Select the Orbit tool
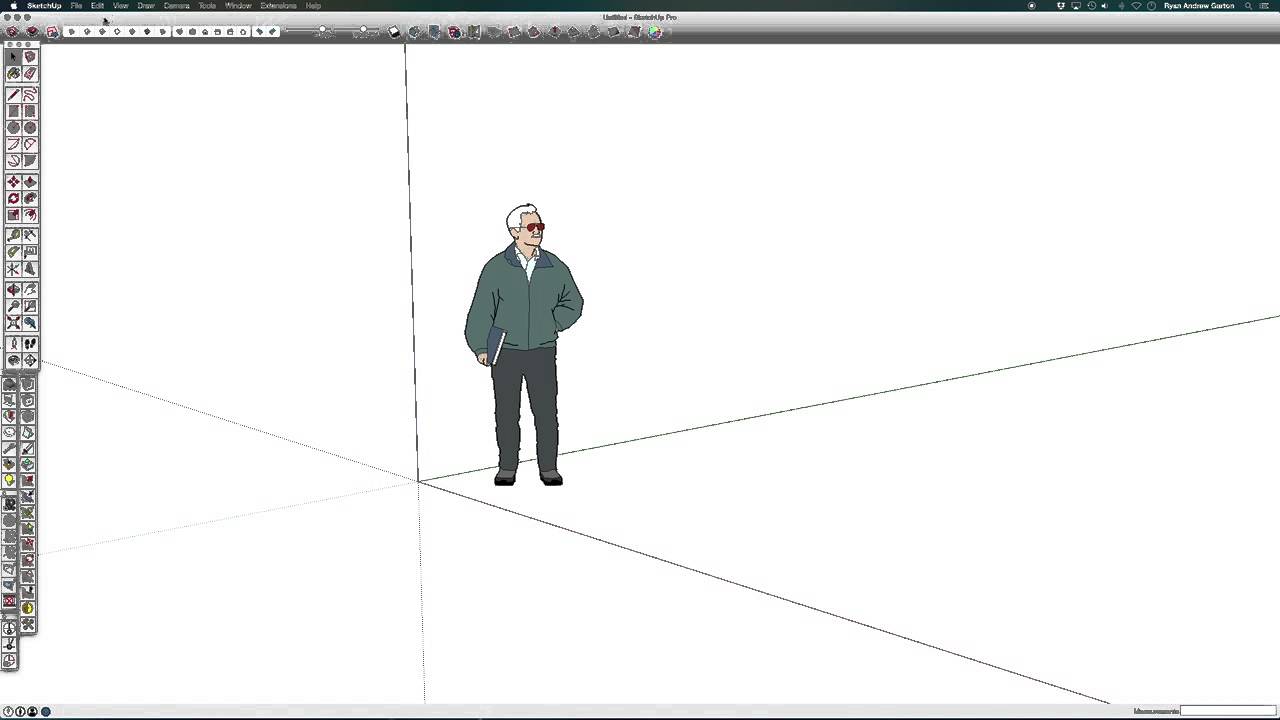 pos(13,290)
